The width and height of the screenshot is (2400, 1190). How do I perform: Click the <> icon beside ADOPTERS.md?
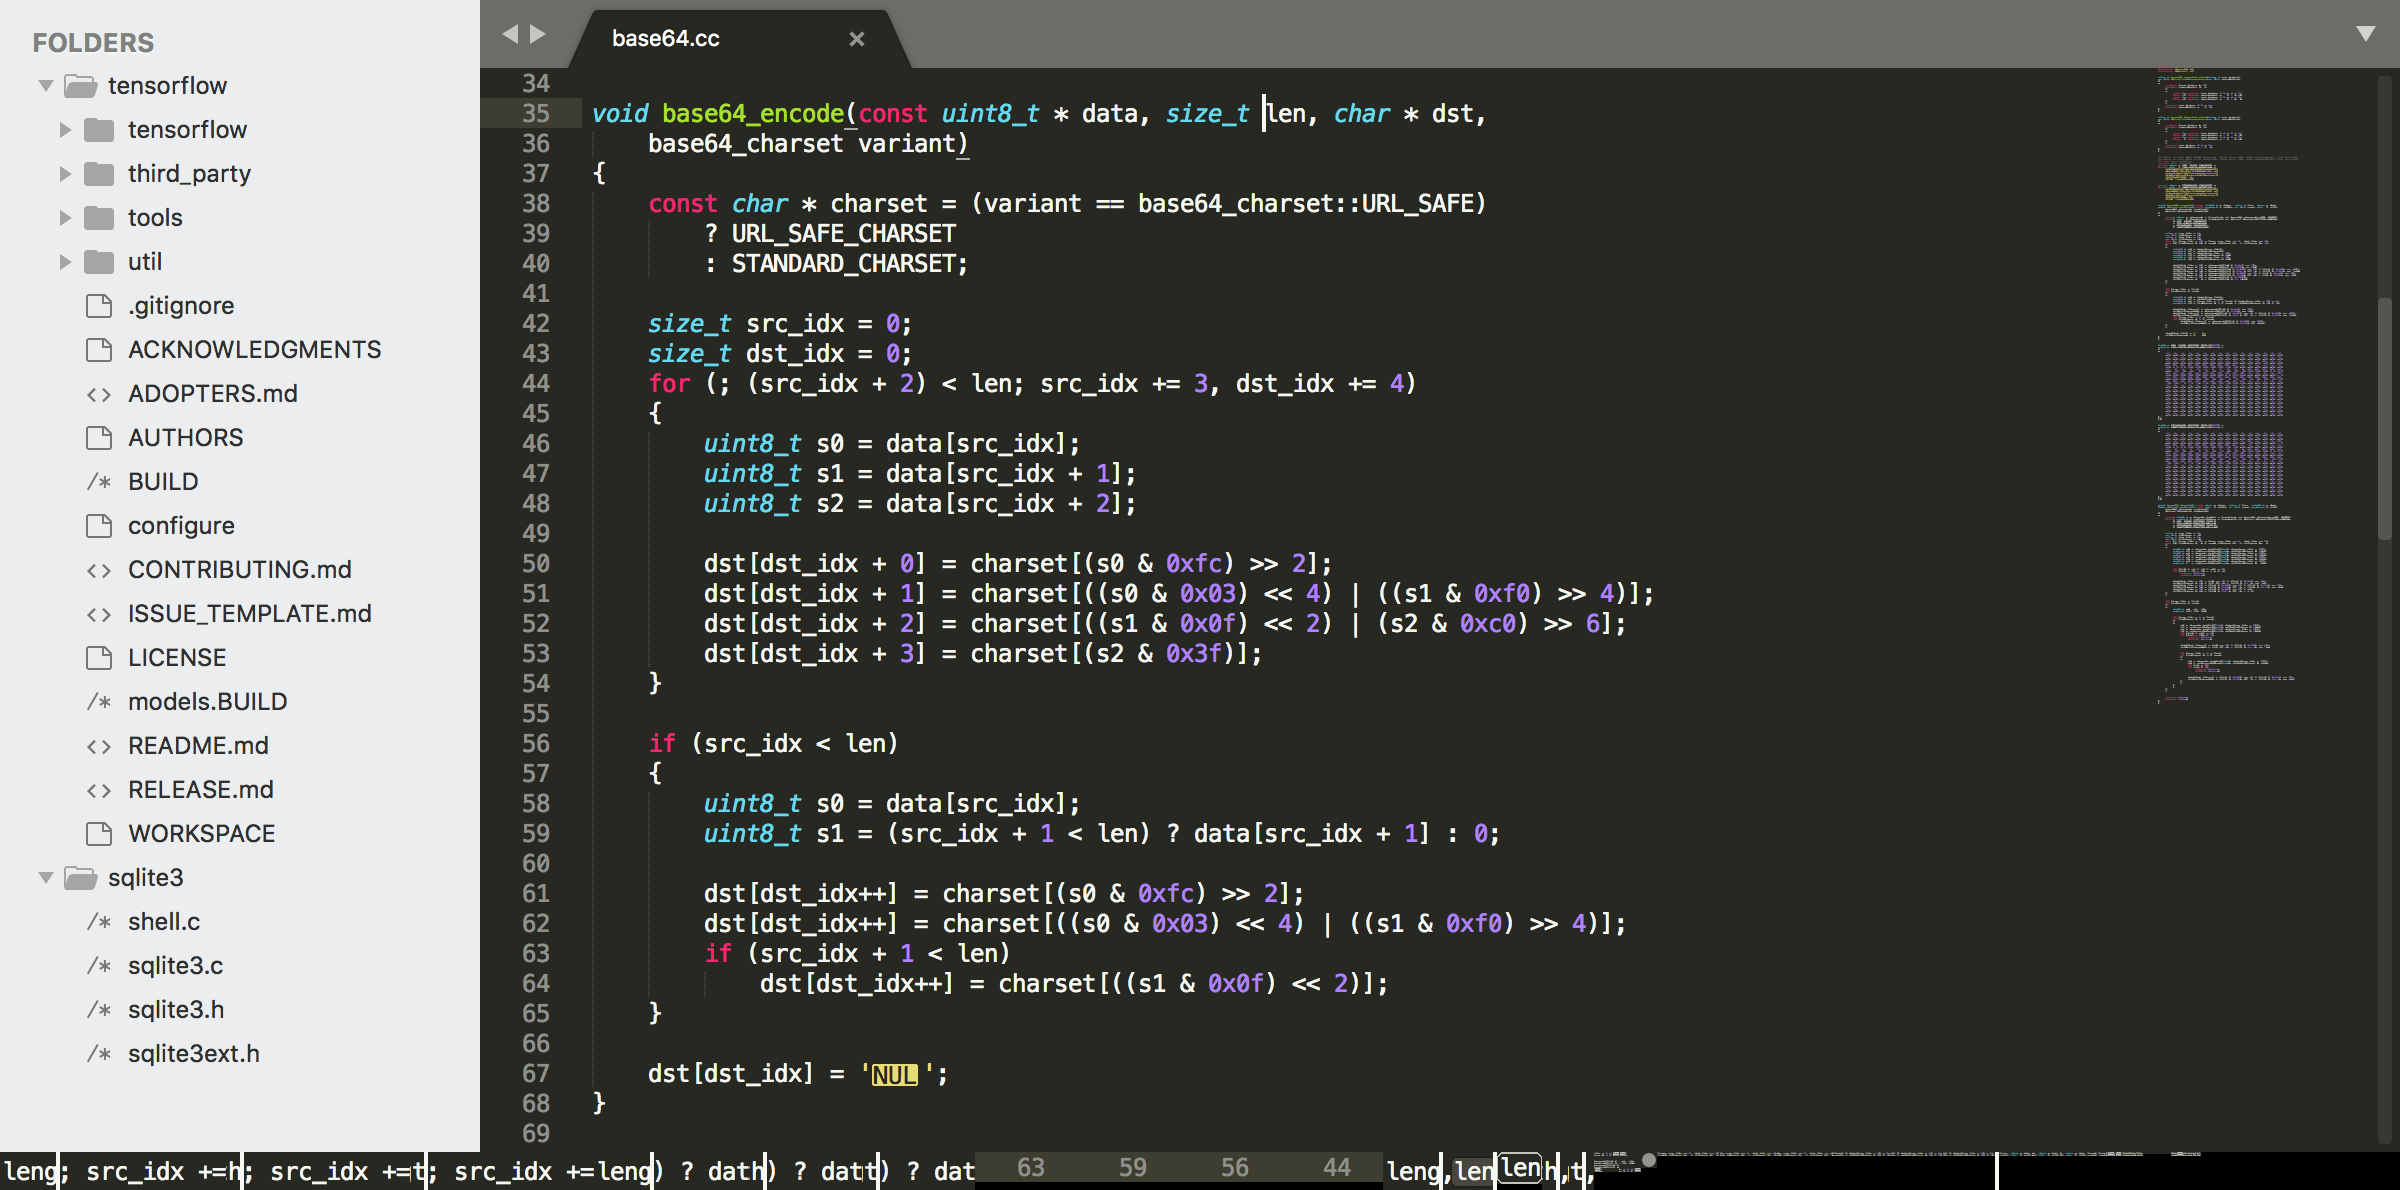pos(100,393)
